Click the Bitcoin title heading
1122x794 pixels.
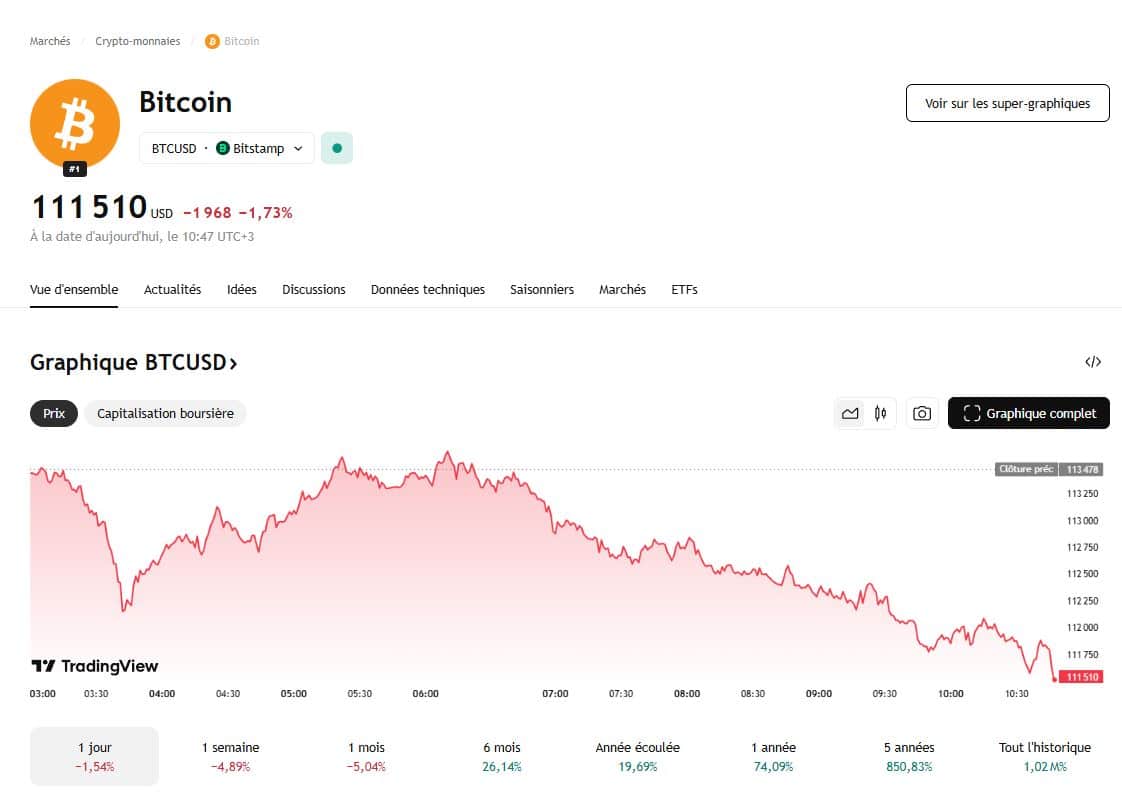[x=185, y=102]
